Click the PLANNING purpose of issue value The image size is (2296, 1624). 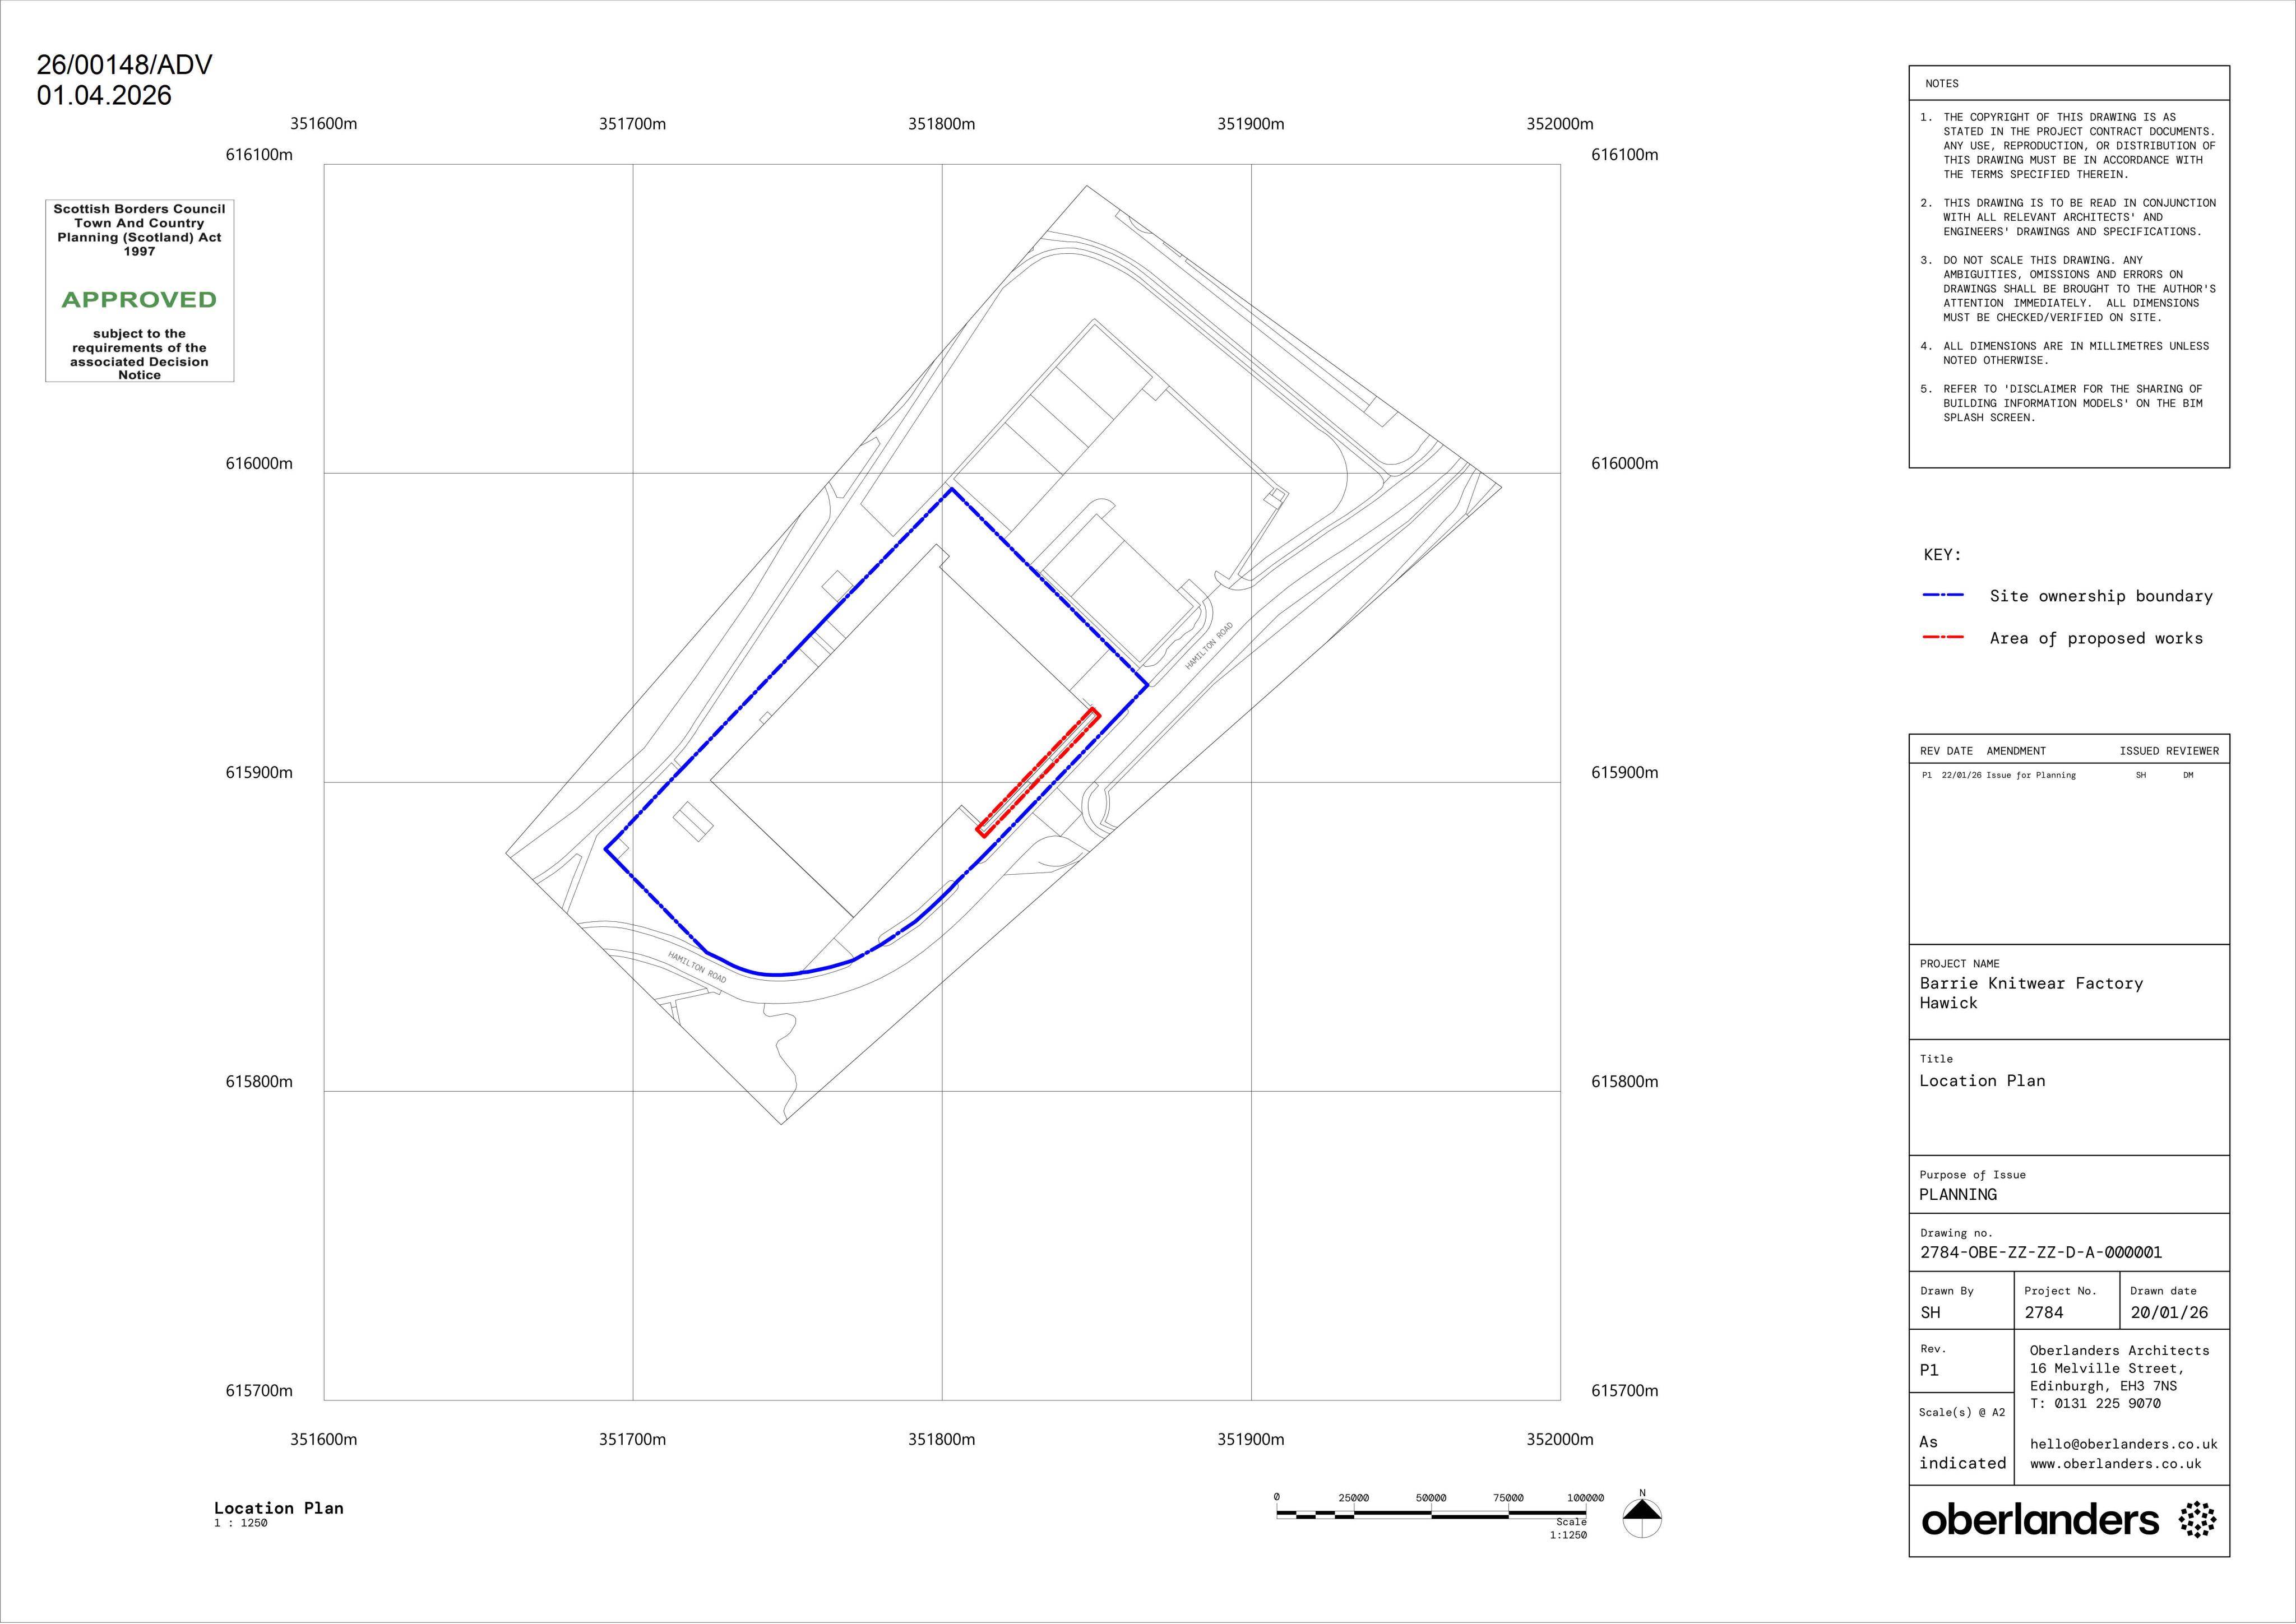pos(1958,1195)
